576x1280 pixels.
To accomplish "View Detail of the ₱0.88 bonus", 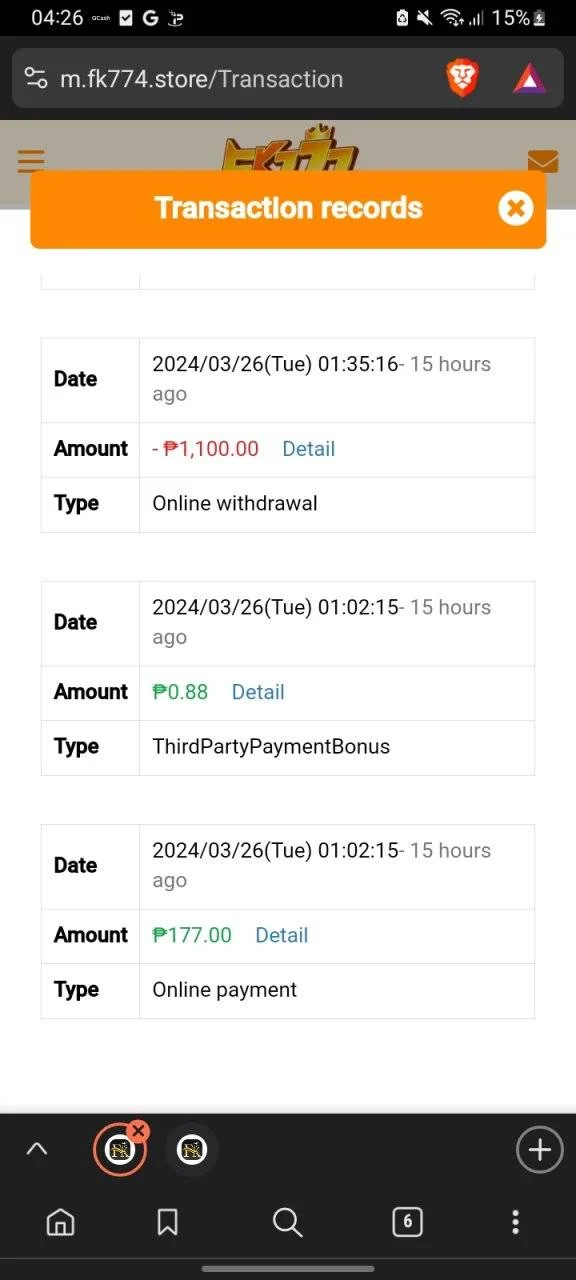I will coord(258,692).
